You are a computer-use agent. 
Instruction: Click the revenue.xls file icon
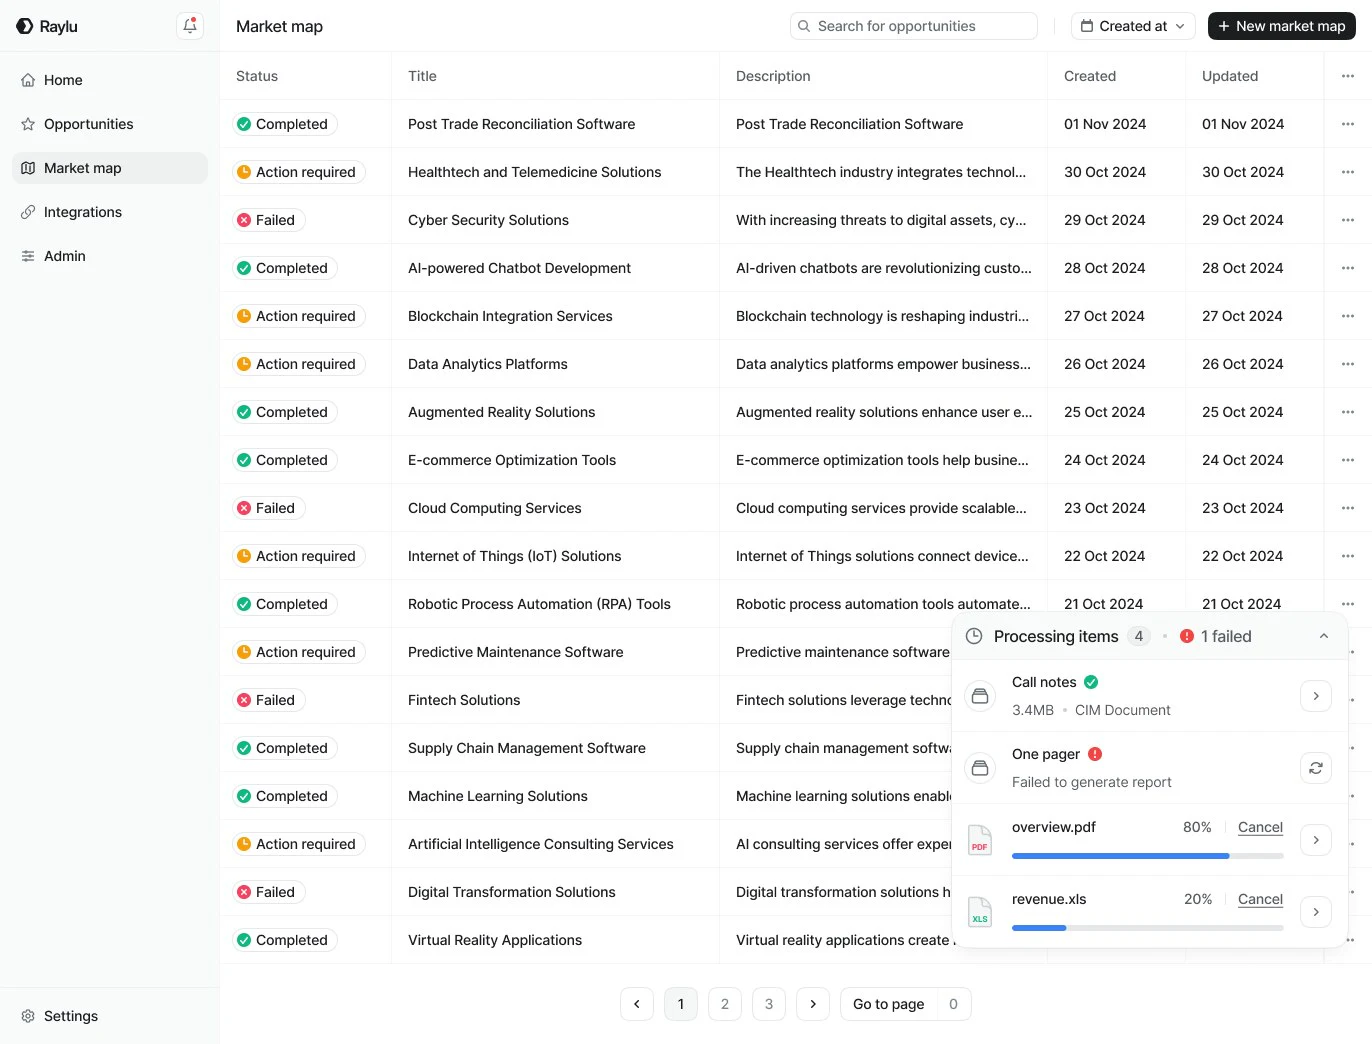pos(980,912)
